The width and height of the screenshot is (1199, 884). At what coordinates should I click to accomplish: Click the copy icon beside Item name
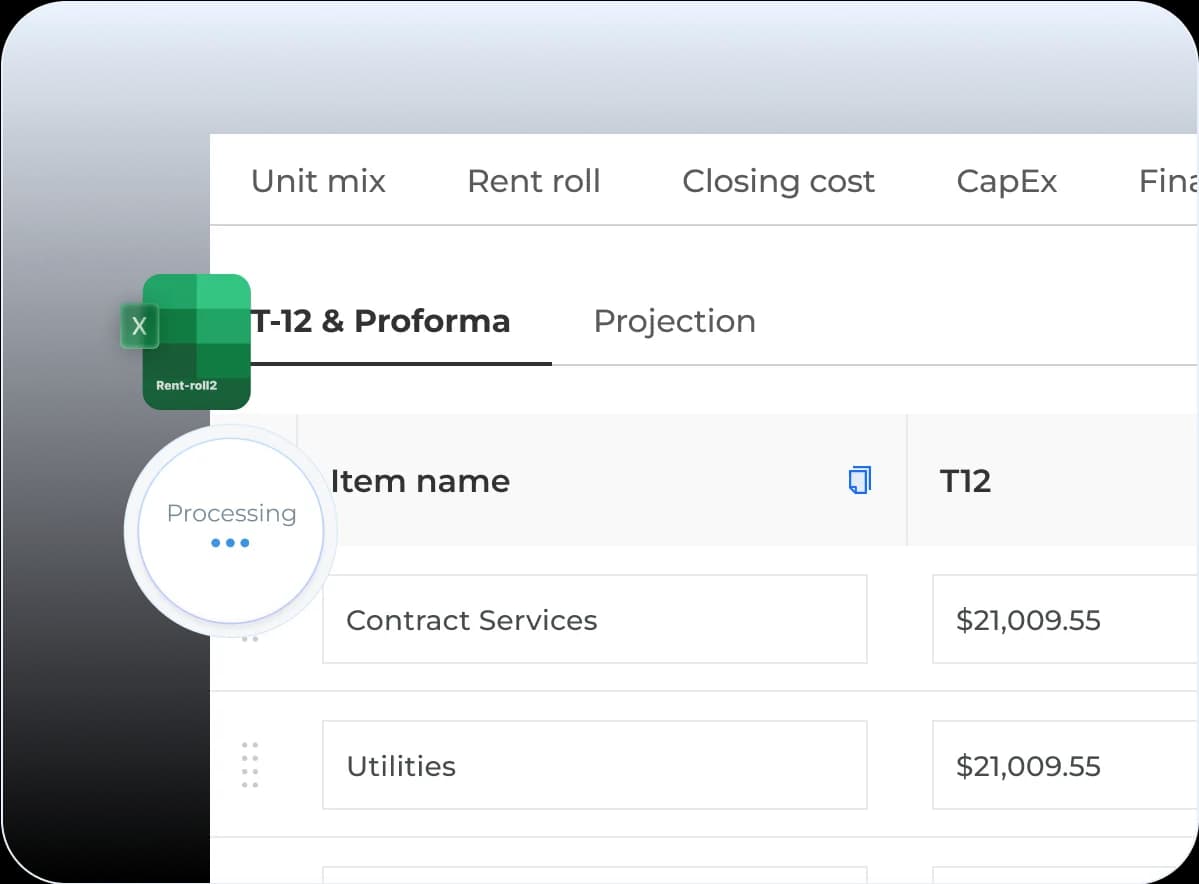(x=859, y=481)
